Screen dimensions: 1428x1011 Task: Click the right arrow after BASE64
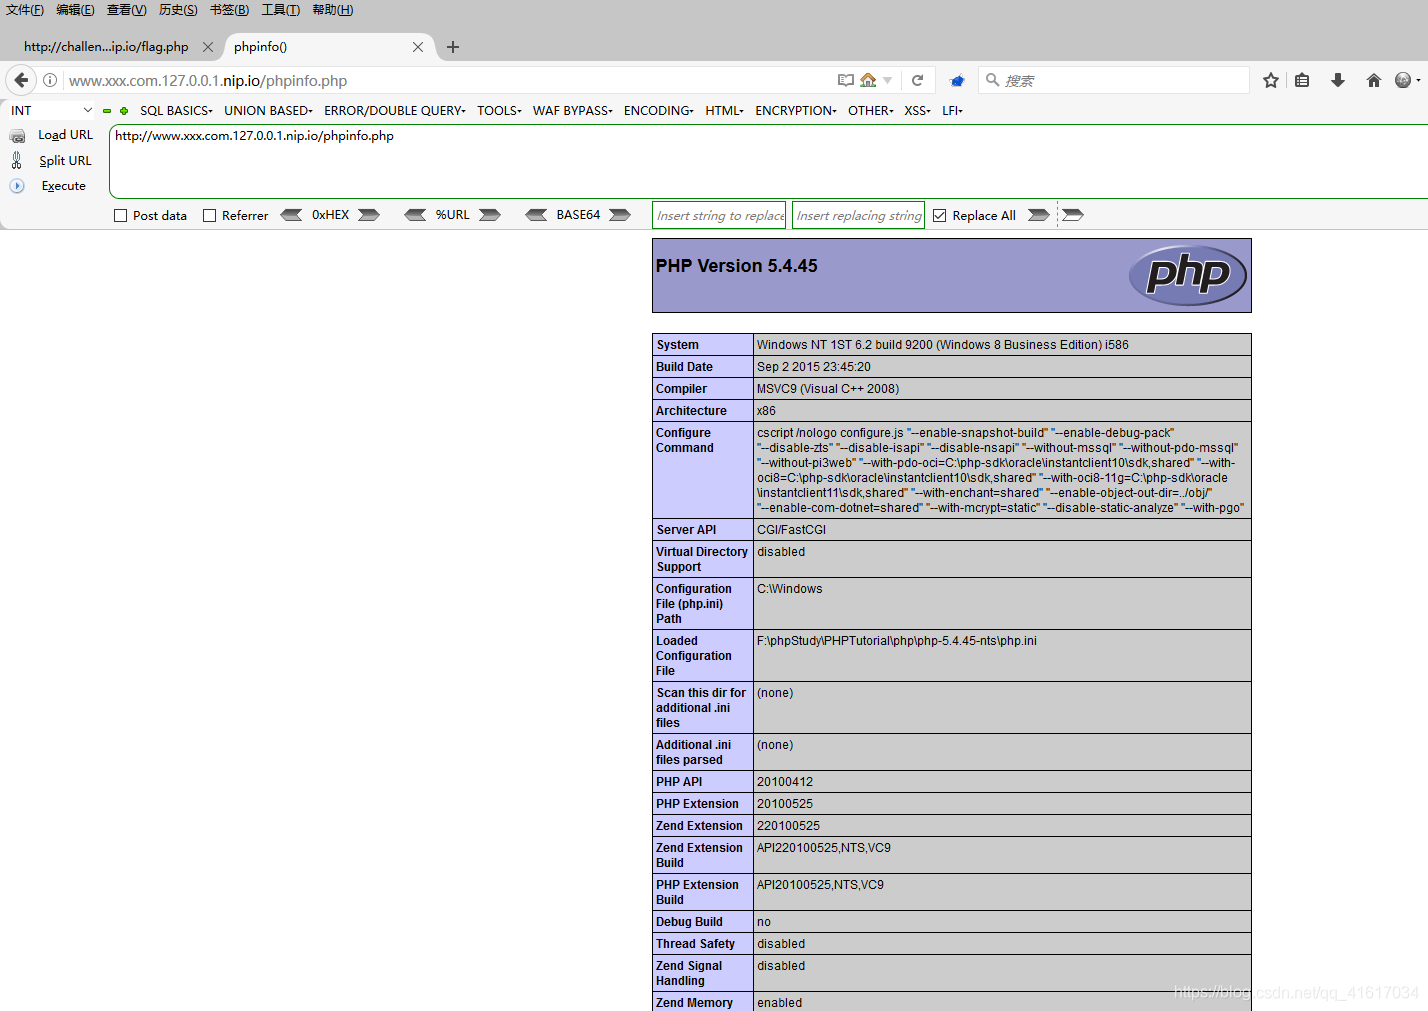(x=620, y=215)
